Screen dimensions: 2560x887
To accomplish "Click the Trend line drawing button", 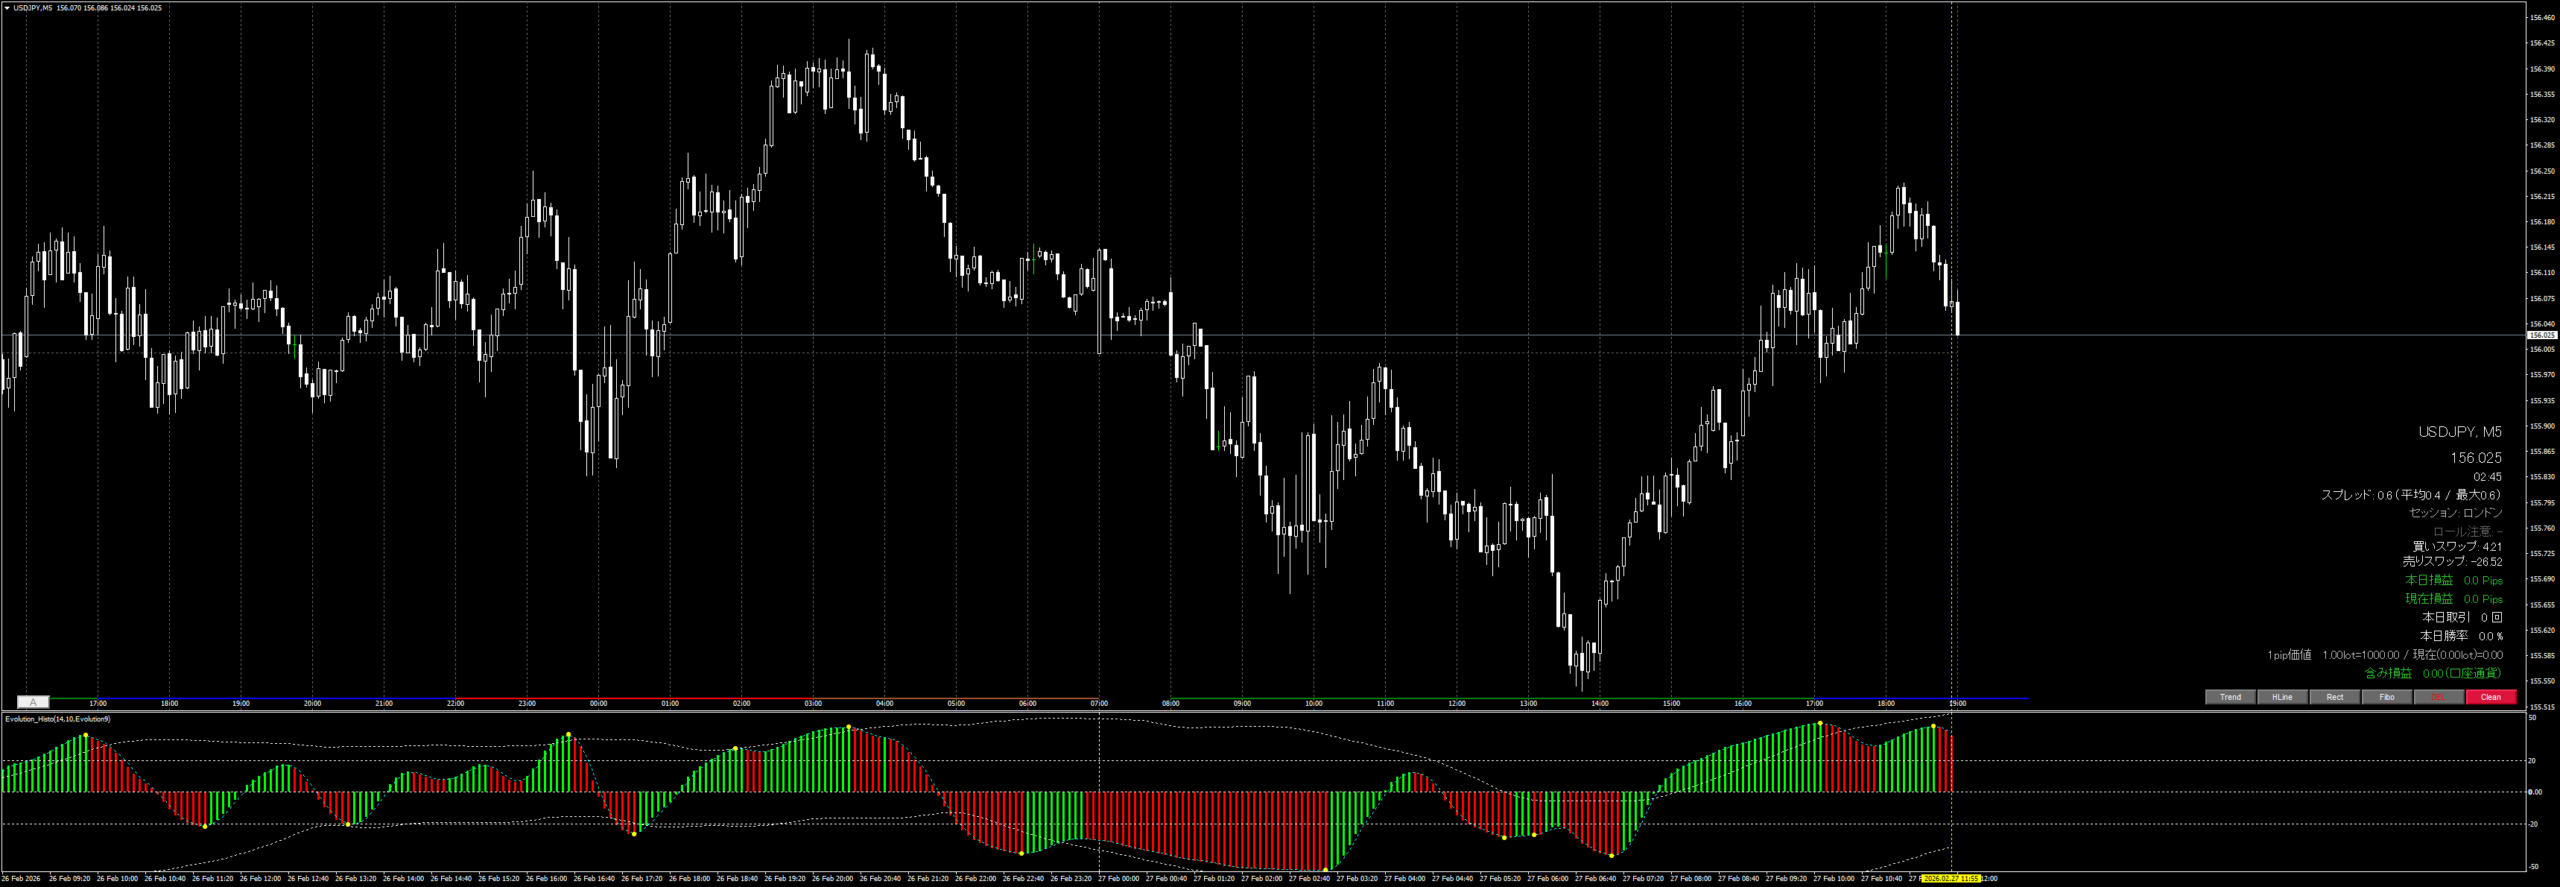I will point(2230,697).
